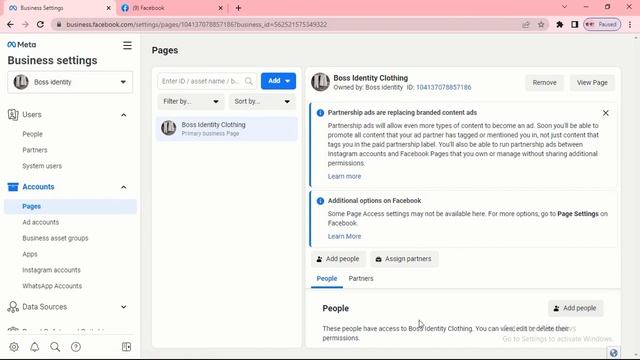Open settings gear at sidebar bottom
The width and height of the screenshot is (640, 360).
point(14,347)
